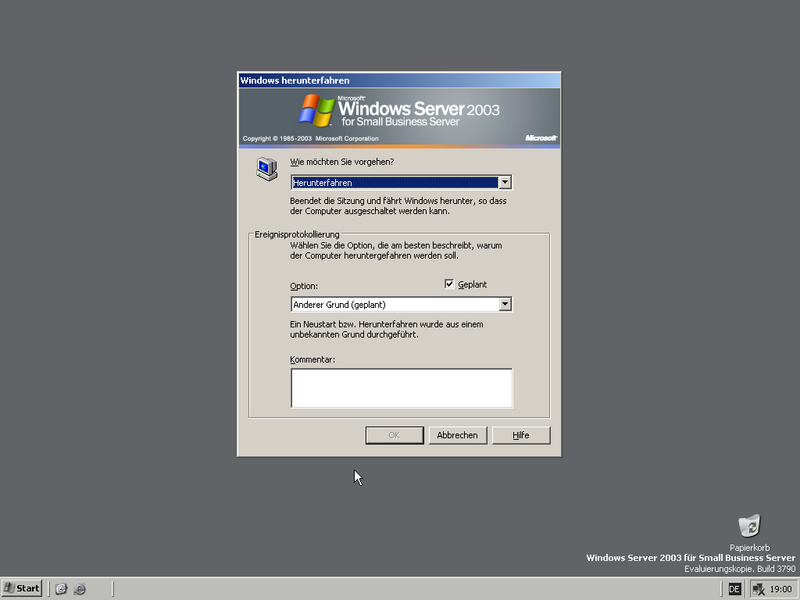
Task: Open the Hilfe help dialog
Action: pyautogui.click(x=521, y=435)
